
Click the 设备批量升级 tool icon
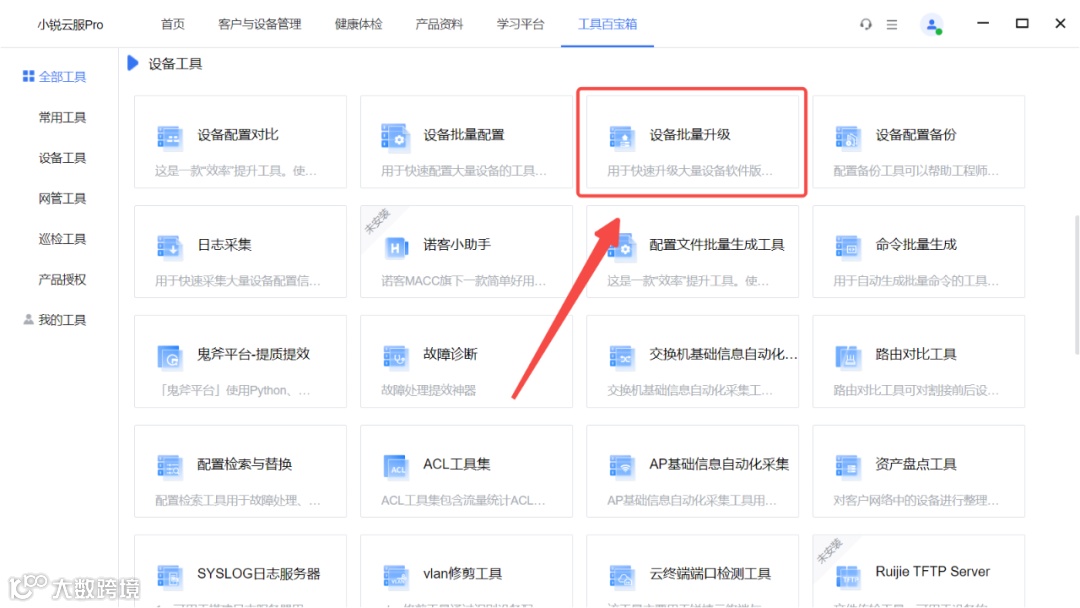coord(621,137)
